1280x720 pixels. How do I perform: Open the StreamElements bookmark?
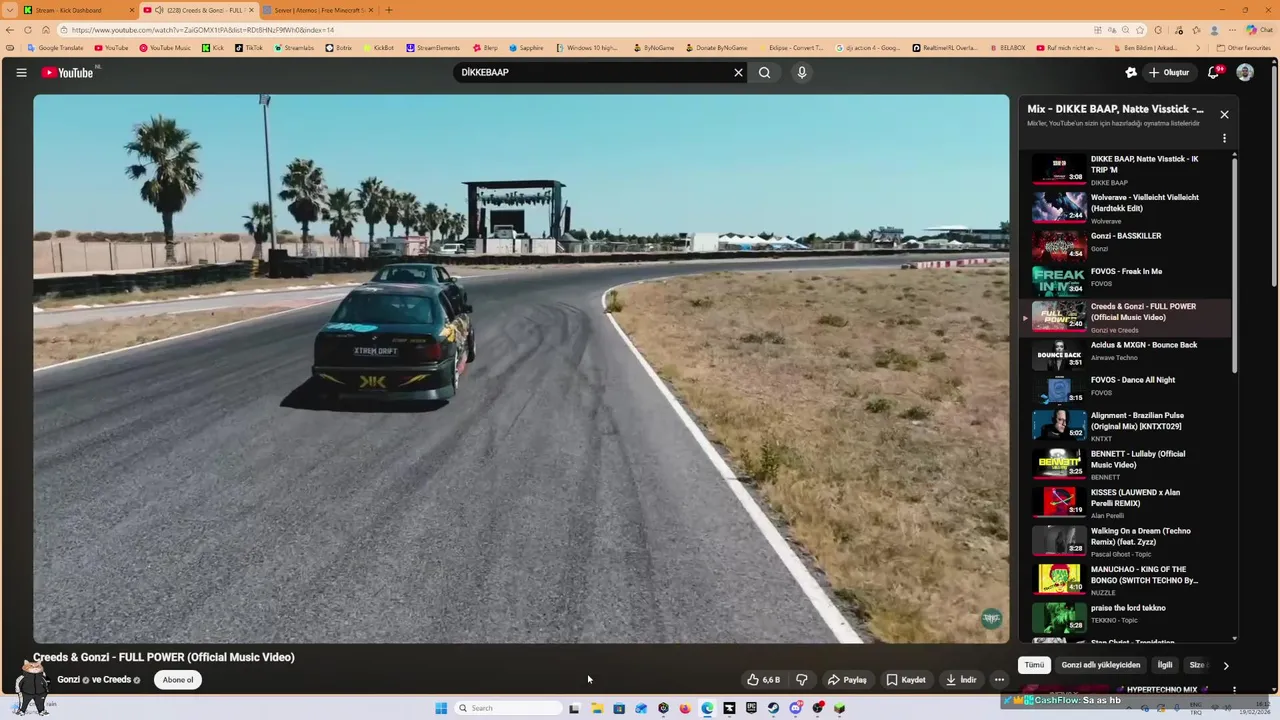point(433,48)
